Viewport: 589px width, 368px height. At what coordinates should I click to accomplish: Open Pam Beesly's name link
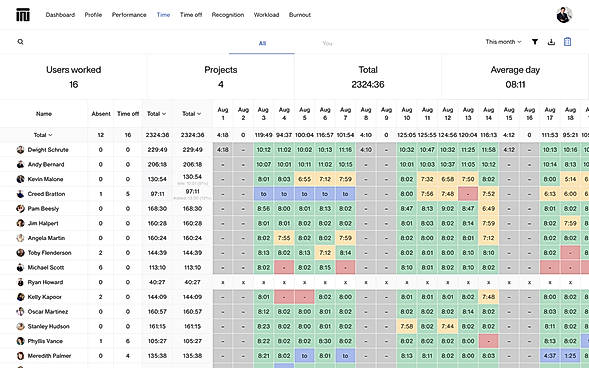[x=43, y=208]
